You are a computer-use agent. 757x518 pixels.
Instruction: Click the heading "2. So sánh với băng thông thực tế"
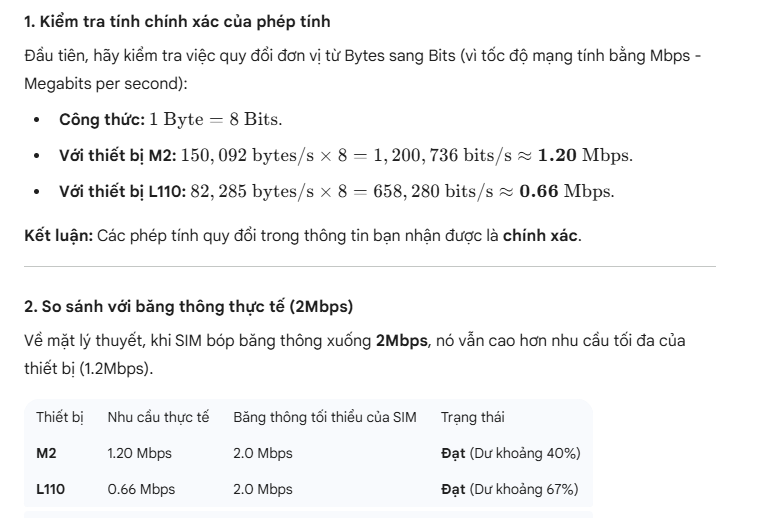coord(188,306)
